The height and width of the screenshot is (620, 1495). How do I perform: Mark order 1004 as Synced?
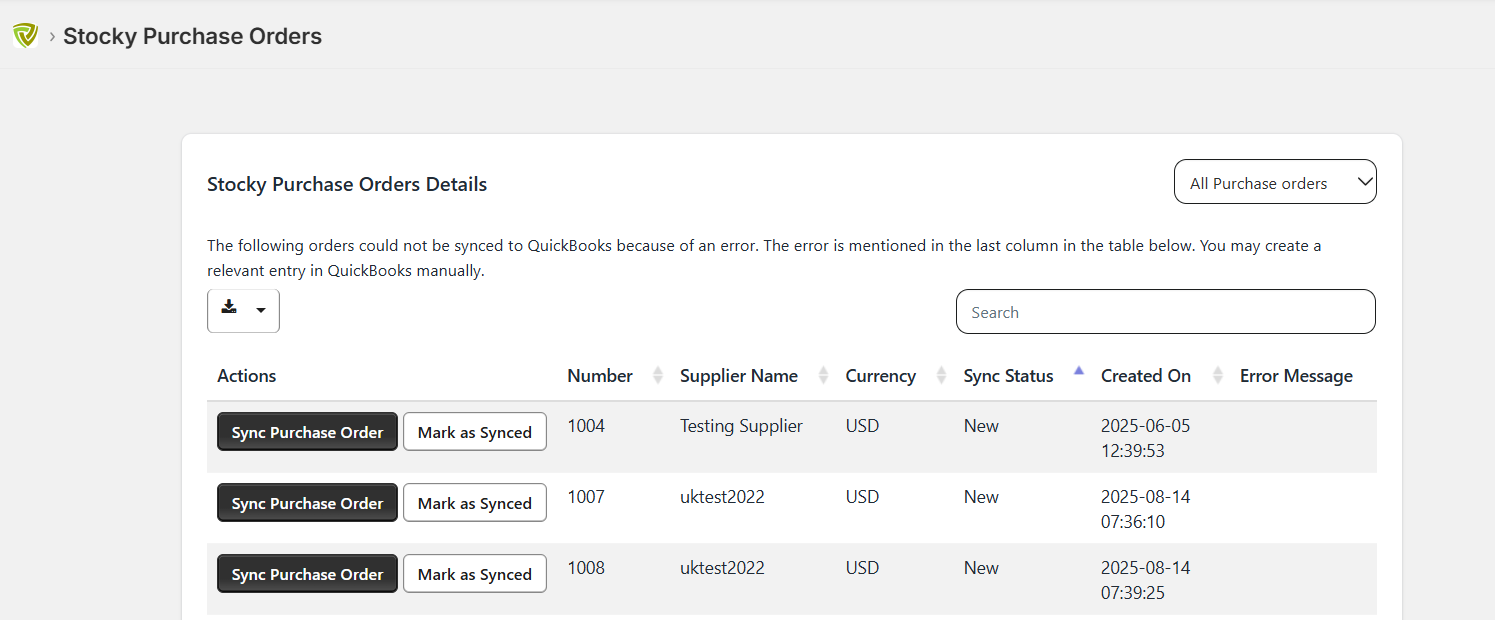point(474,432)
